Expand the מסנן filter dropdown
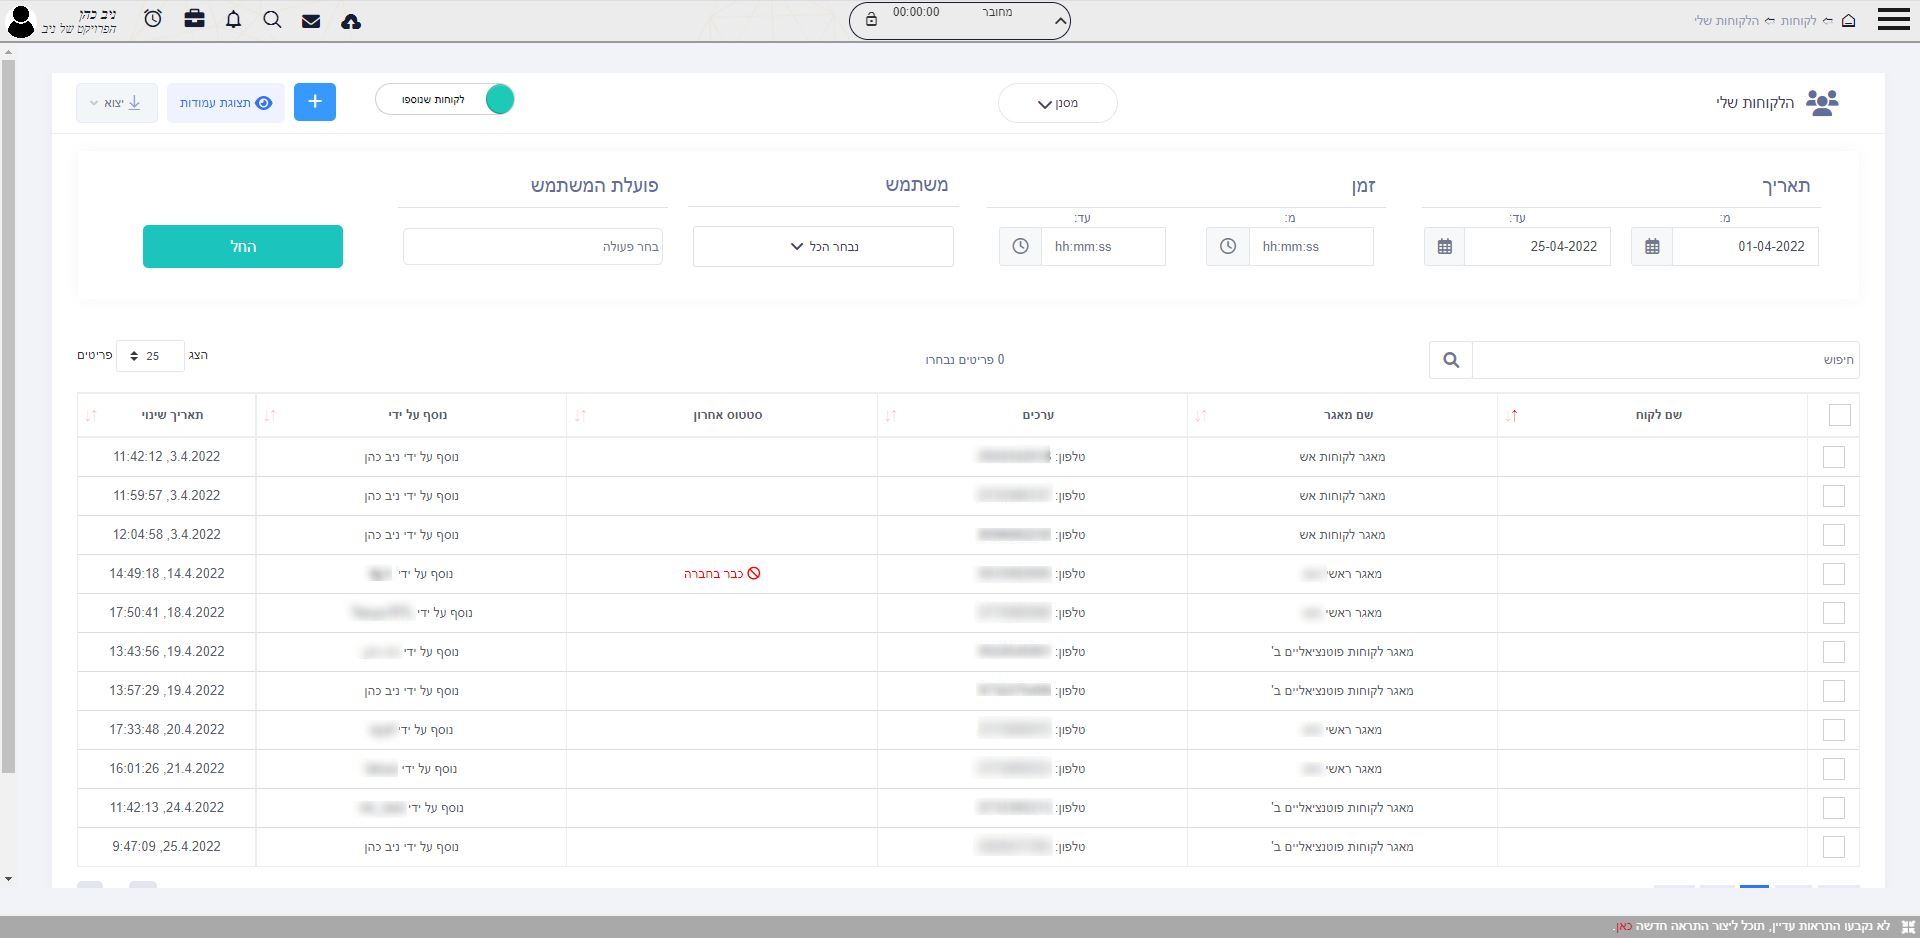The width and height of the screenshot is (1920, 938). pos(1057,103)
